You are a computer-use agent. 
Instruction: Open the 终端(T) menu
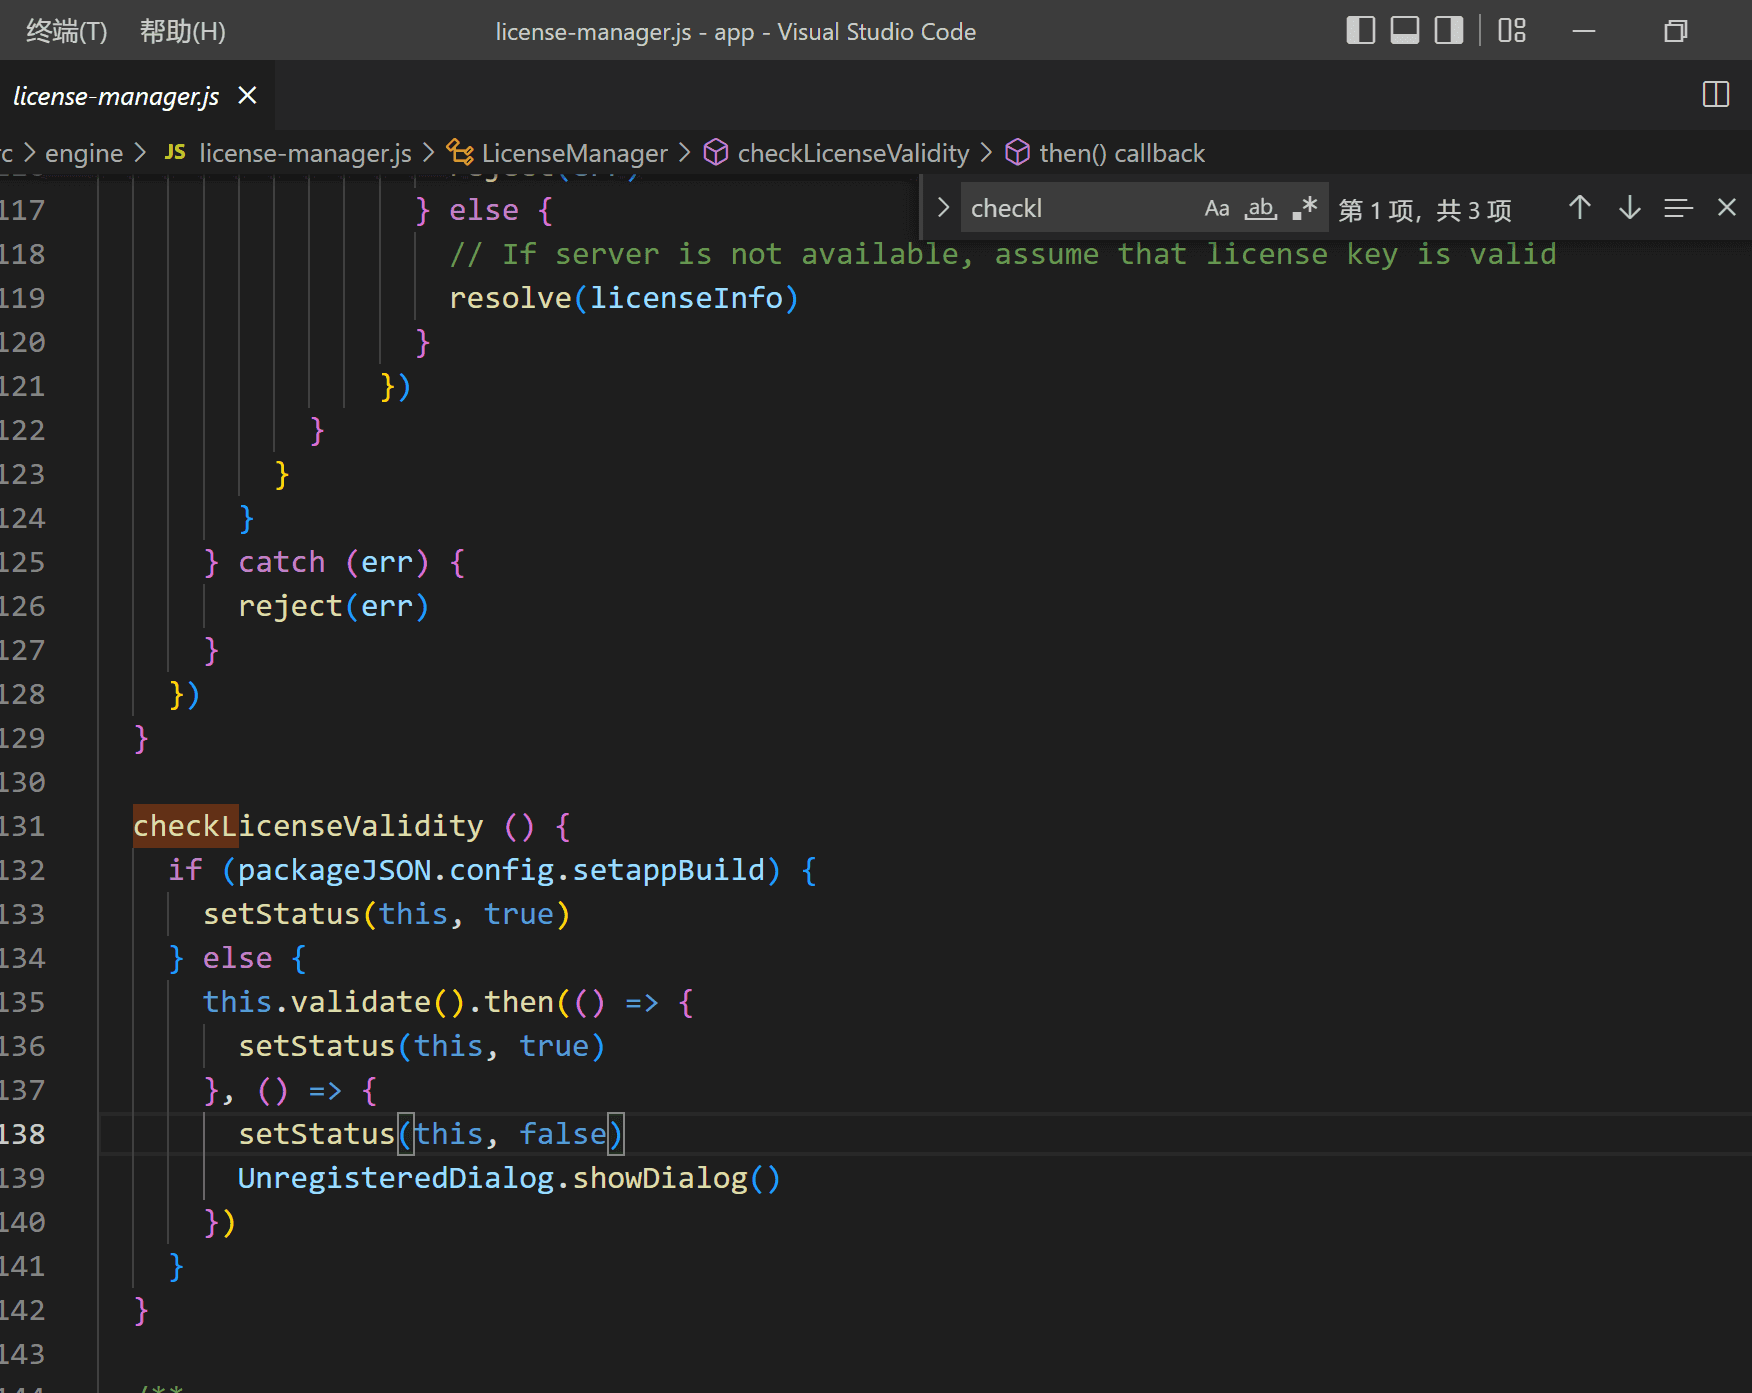(66, 31)
